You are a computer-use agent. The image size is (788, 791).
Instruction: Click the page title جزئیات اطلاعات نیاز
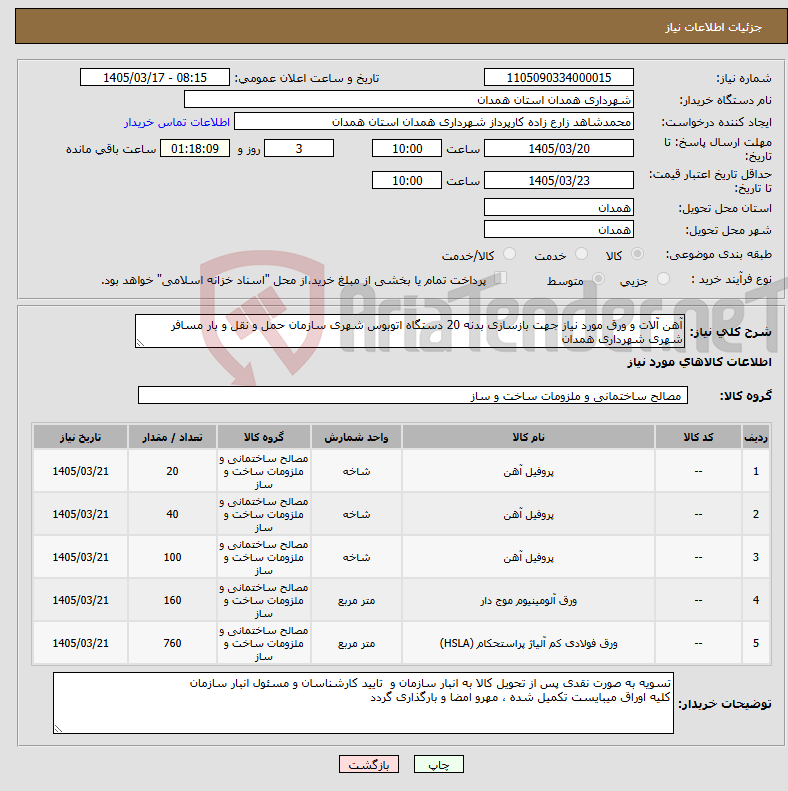coord(713,27)
